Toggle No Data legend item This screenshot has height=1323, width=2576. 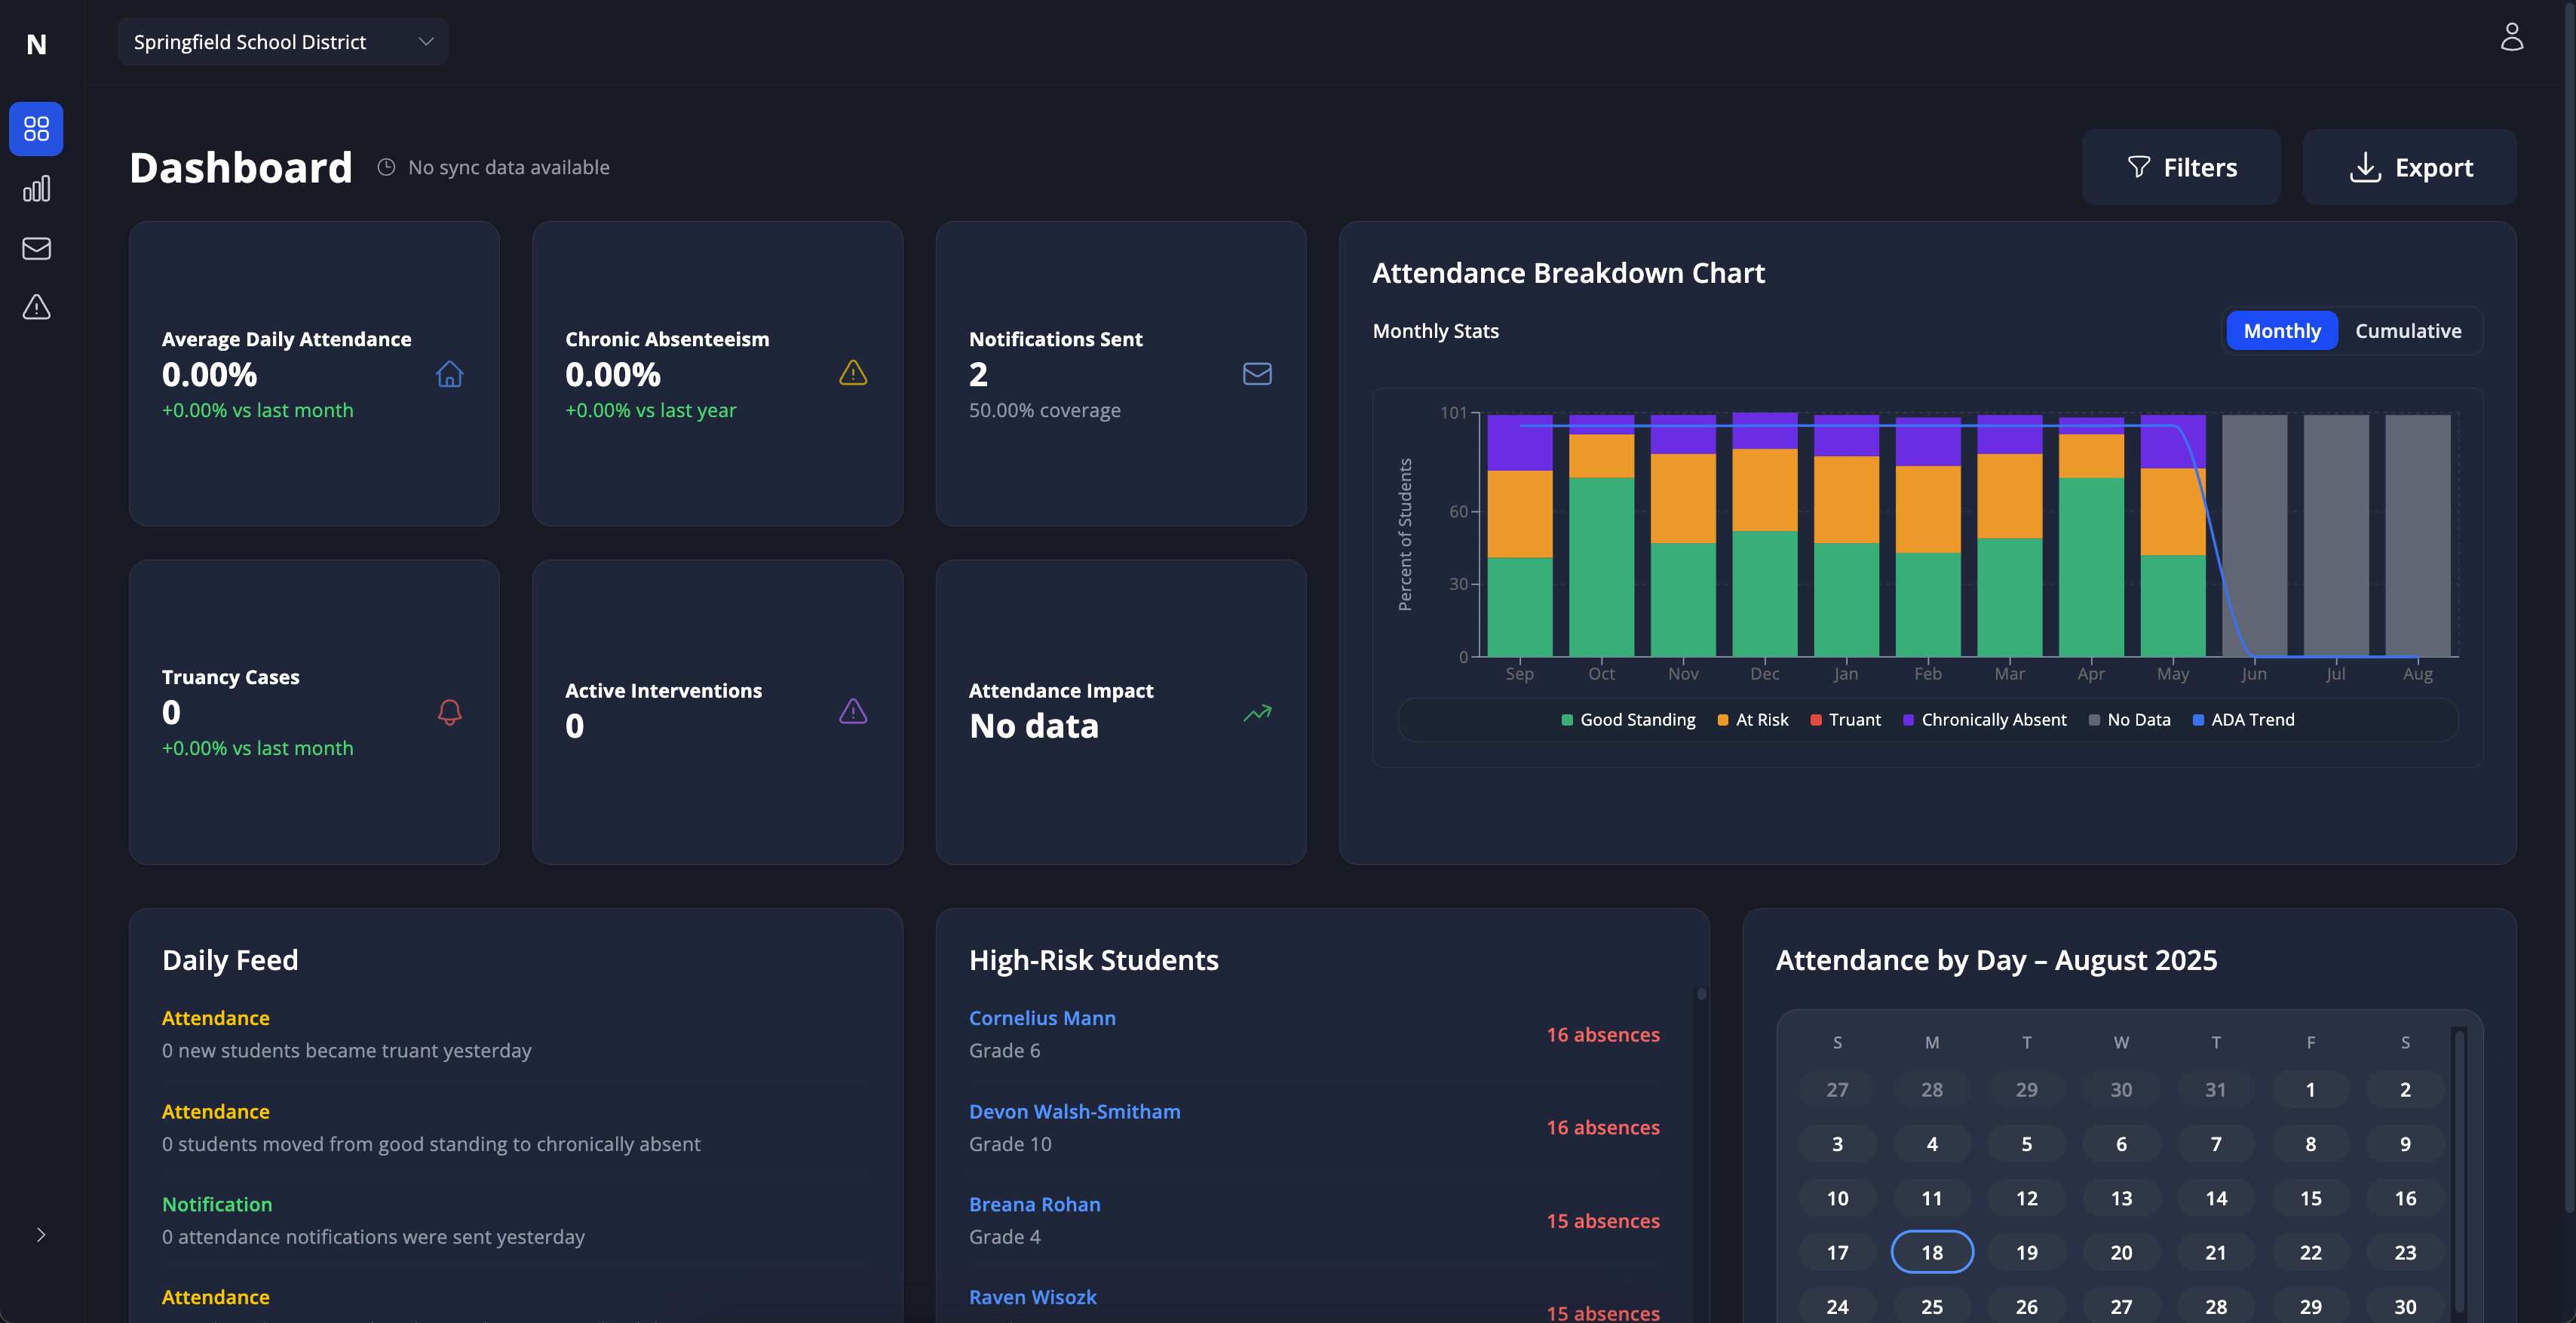(2129, 720)
